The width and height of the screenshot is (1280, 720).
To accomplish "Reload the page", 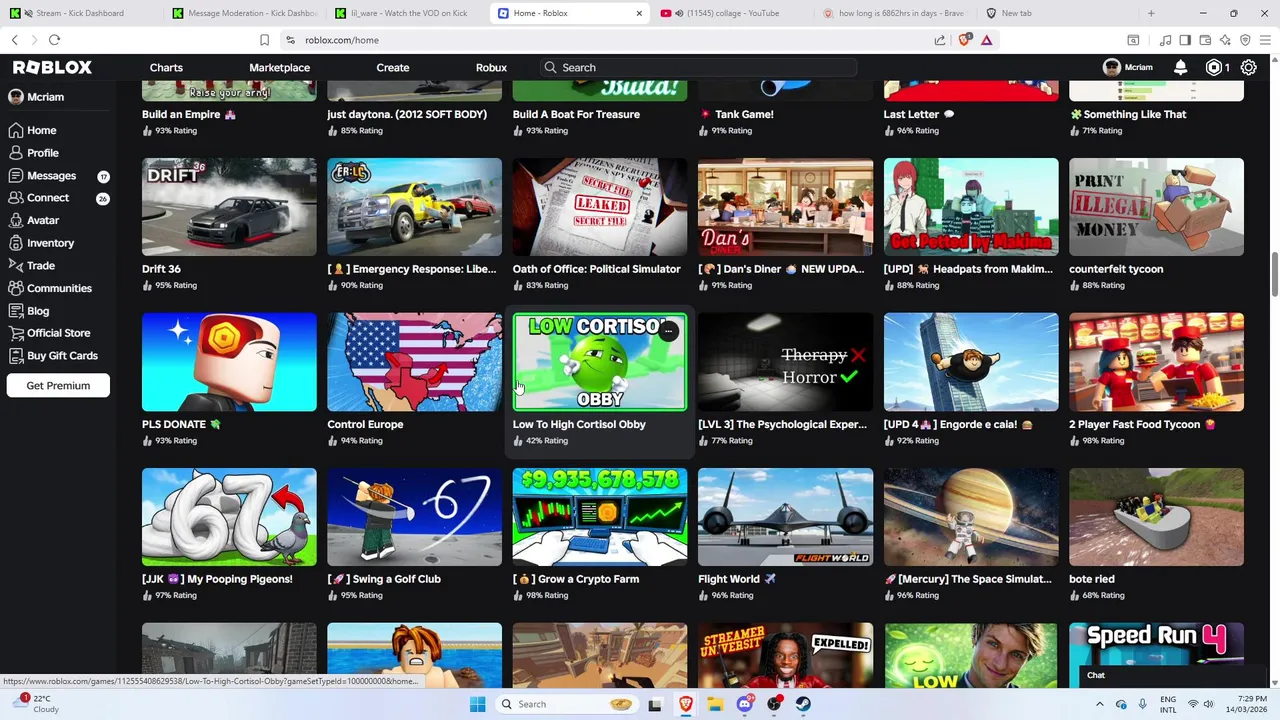I will tap(54, 40).
